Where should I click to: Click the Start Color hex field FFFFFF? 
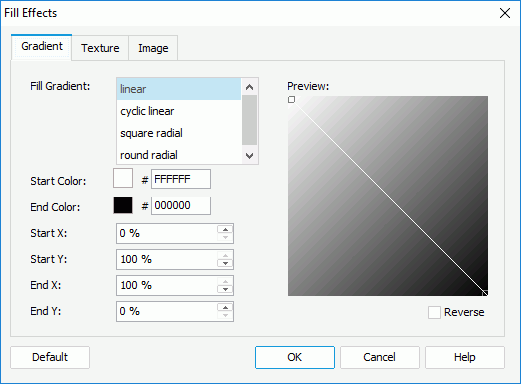181,179
